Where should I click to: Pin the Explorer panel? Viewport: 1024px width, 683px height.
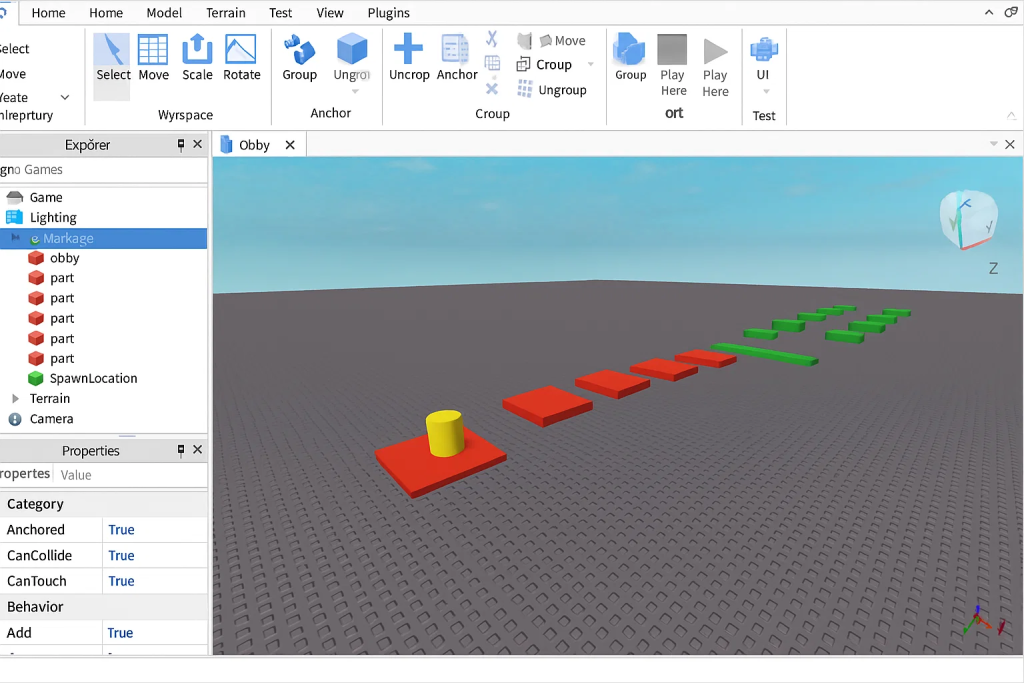click(181, 145)
